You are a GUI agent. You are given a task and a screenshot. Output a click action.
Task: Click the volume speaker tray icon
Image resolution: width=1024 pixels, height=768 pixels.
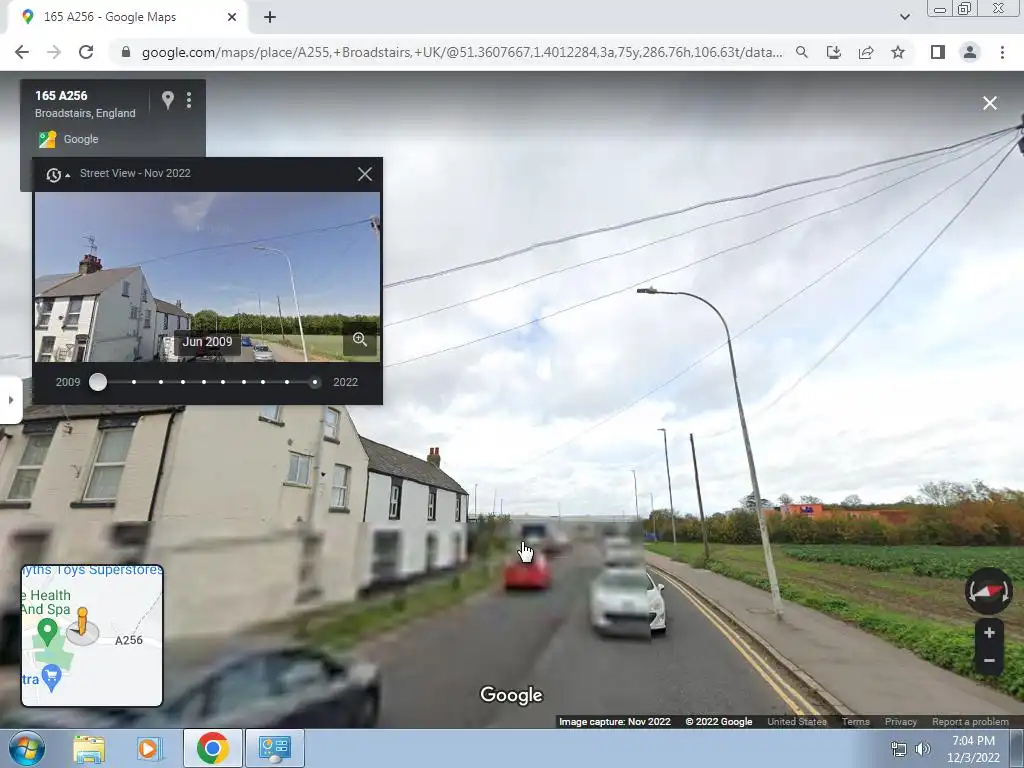tap(922, 749)
